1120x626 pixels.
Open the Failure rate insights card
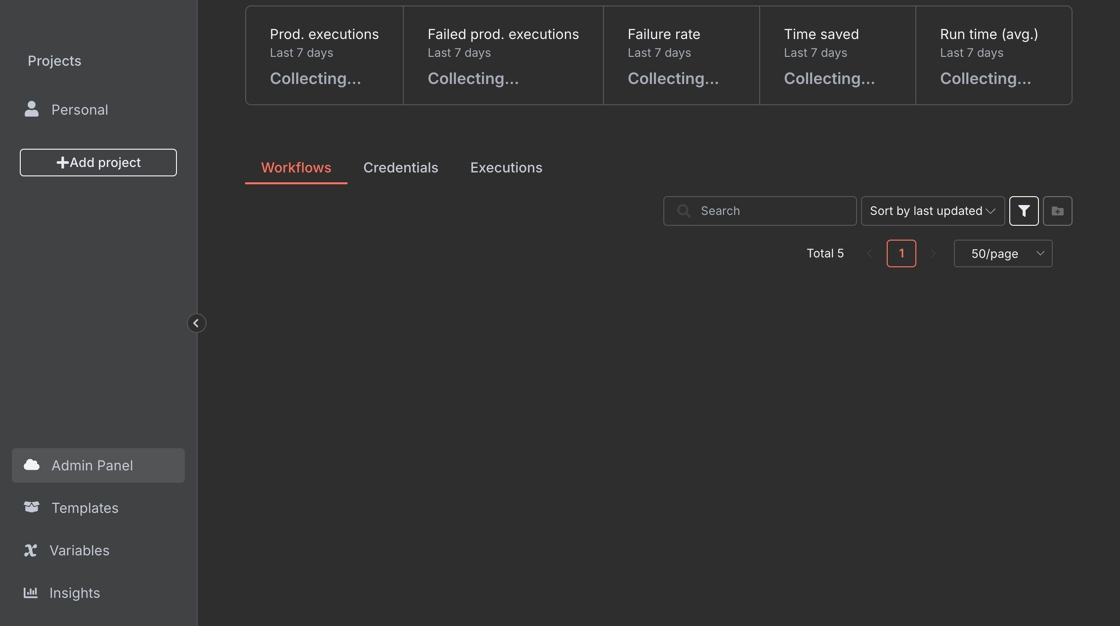click(681, 56)
